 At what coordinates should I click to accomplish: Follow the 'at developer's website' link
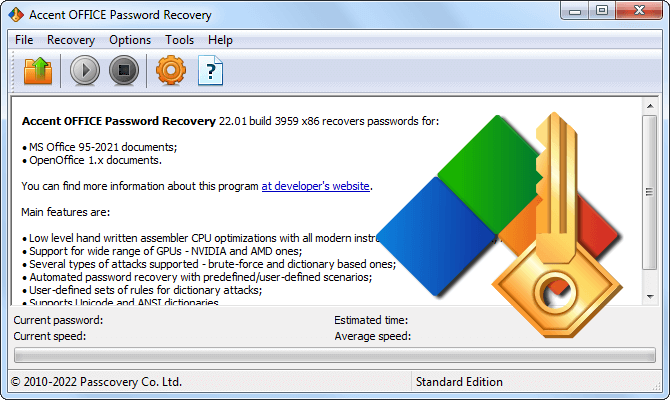pyautogui.click(x=315, y=186)
